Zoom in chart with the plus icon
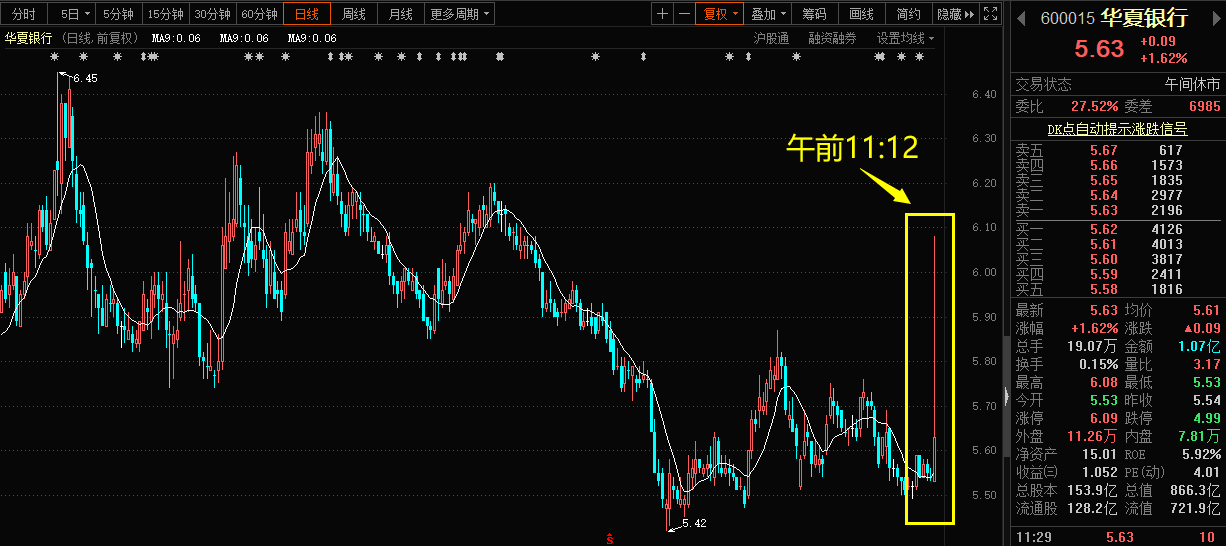Image resolution: width=1226 pixels, height=546 pixels. click(663, 14)
